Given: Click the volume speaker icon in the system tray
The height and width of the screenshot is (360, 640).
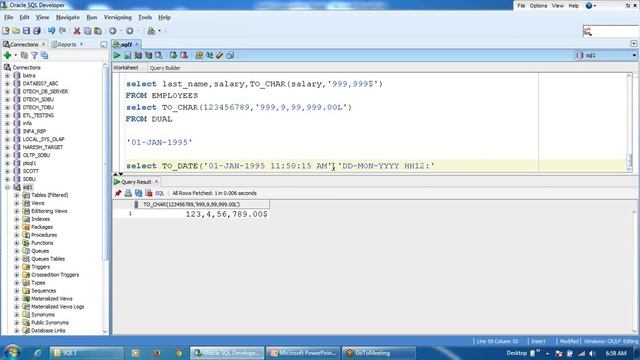Looking at the screenshot, I should [592, 353].
